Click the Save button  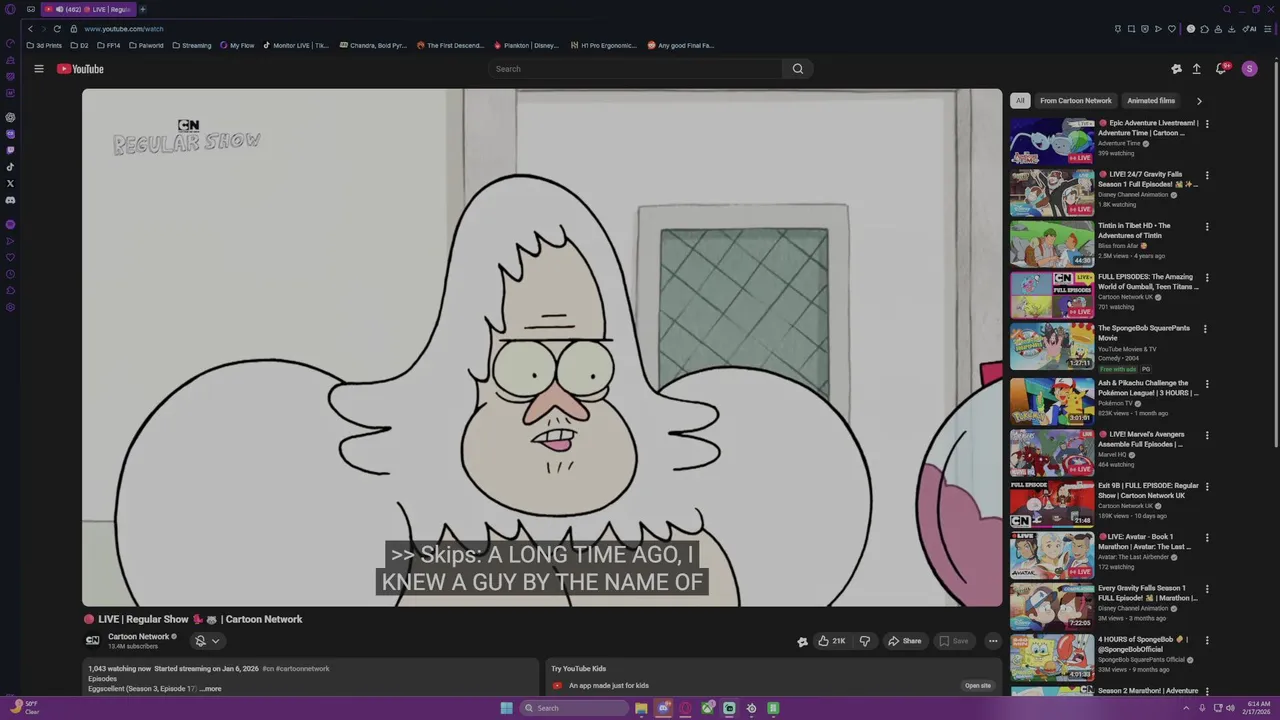click(953, 641)
